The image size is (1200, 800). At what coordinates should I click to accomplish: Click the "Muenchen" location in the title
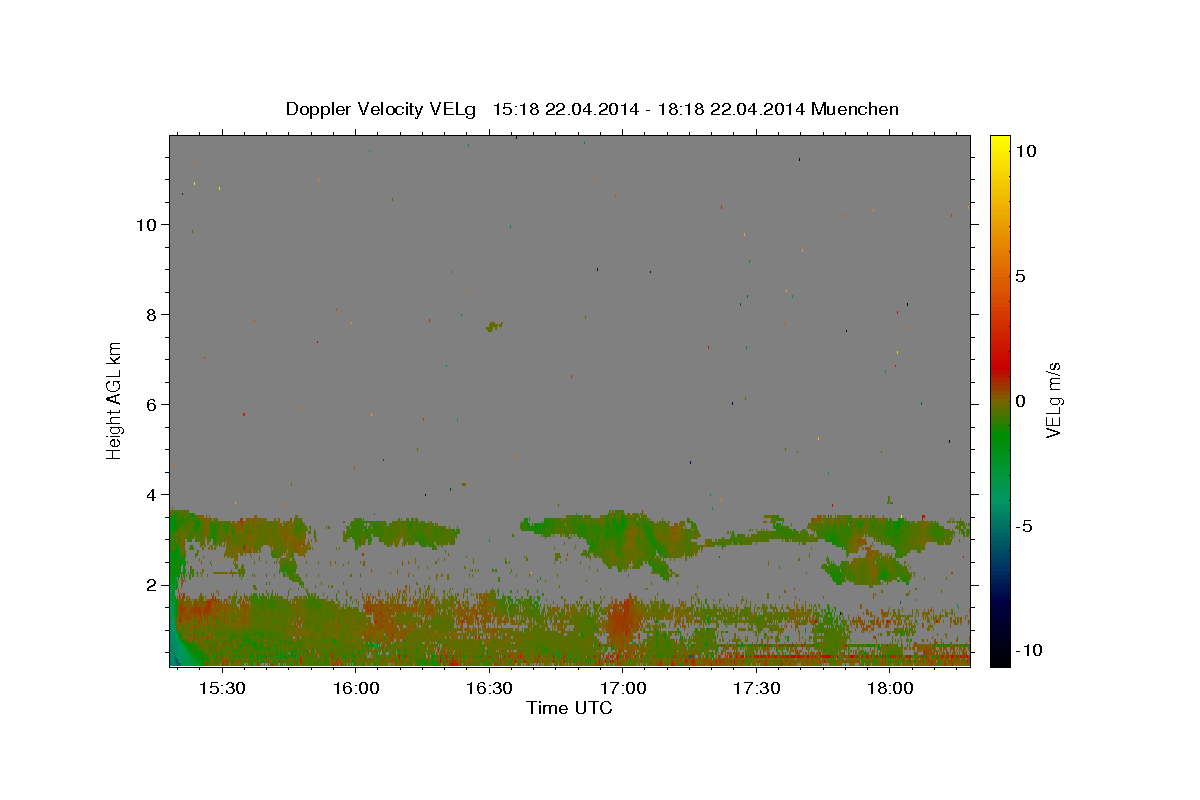click(x=855, y=109)
